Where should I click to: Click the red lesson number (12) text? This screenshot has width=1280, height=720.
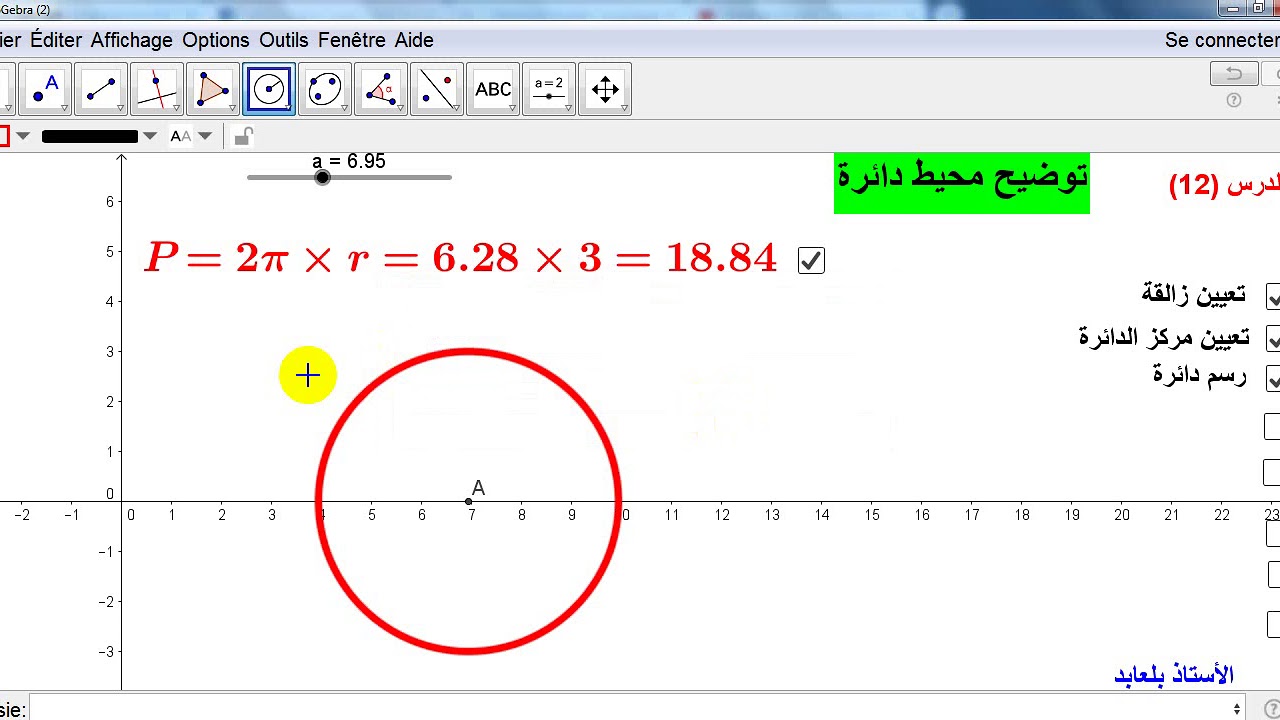pos(1194,185)
